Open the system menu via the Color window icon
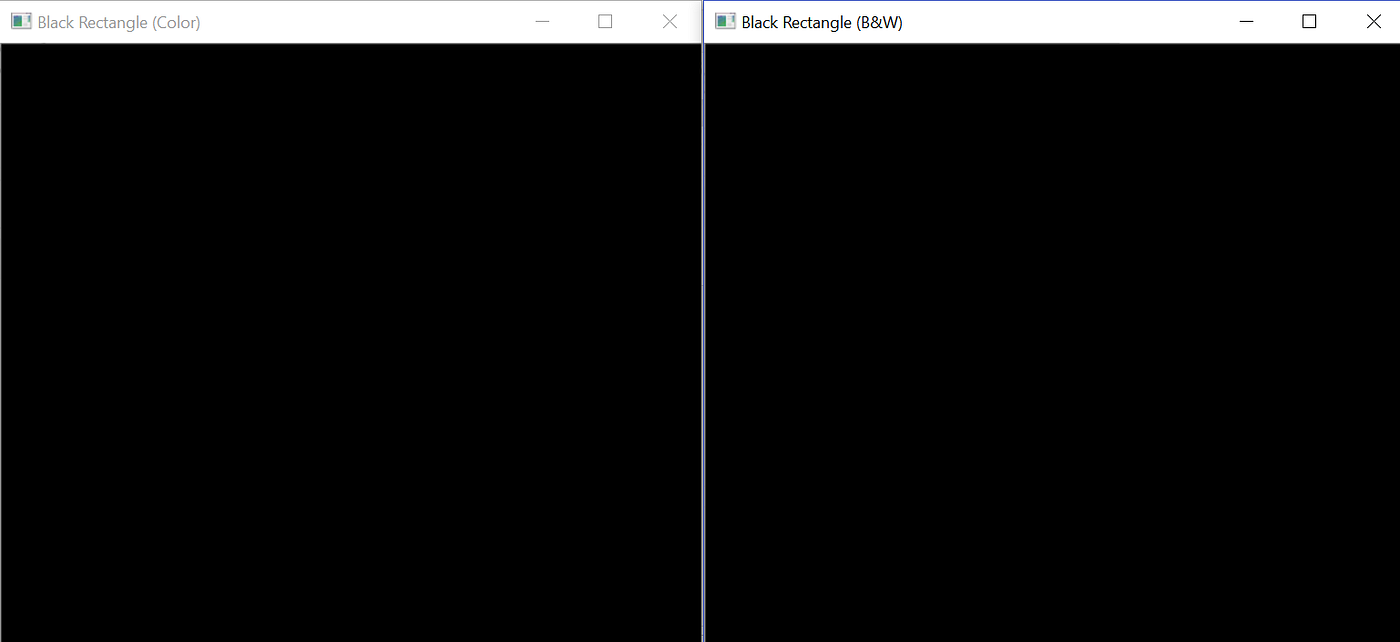 point(21,20)
